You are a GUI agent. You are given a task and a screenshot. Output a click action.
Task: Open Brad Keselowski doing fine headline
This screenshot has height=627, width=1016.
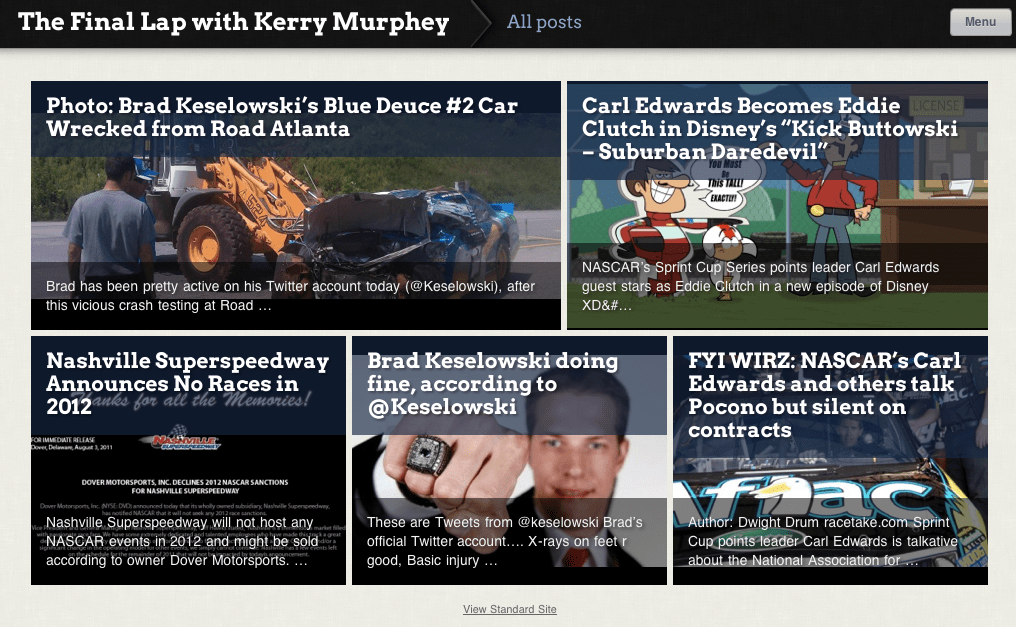(492, 383)
